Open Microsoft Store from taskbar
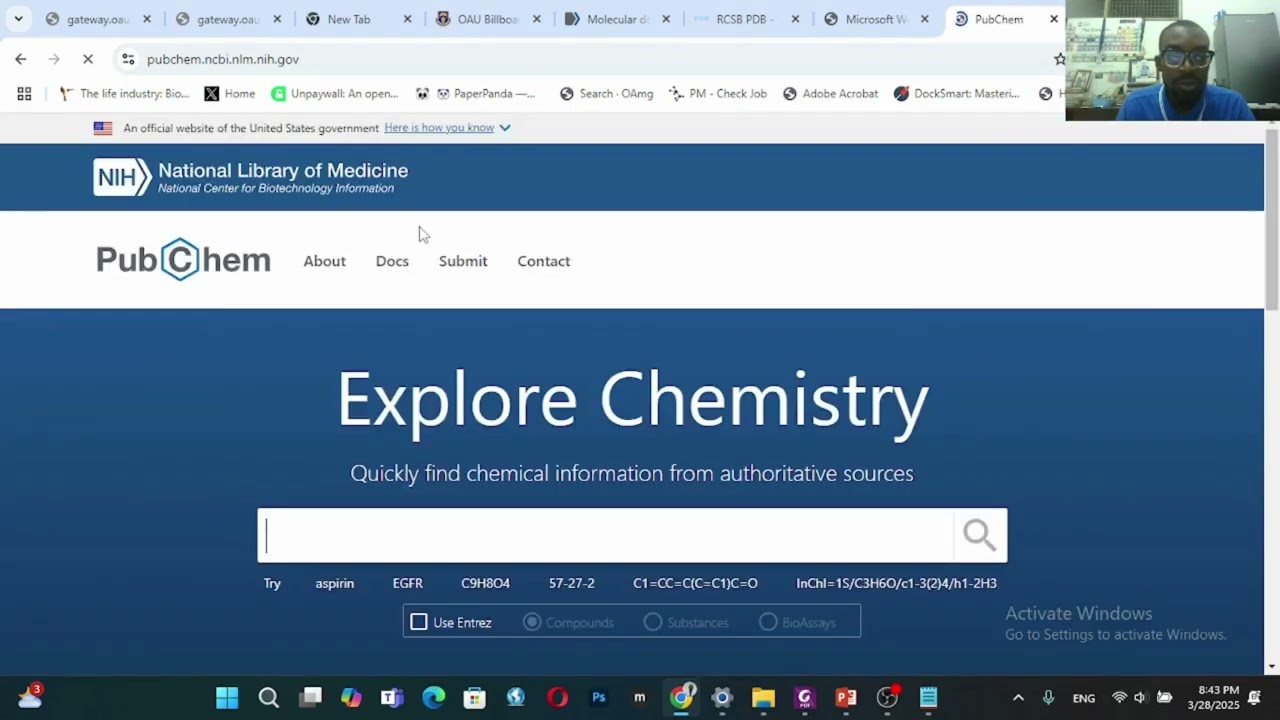This screenshot has width=1280, height=720. tap(475, 697)
